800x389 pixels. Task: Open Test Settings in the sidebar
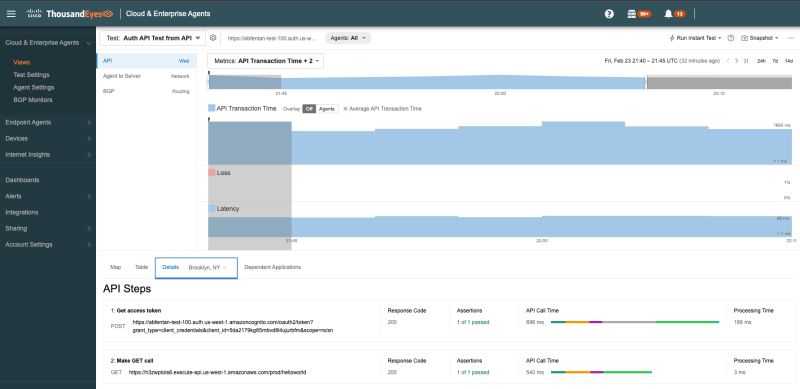32,75
